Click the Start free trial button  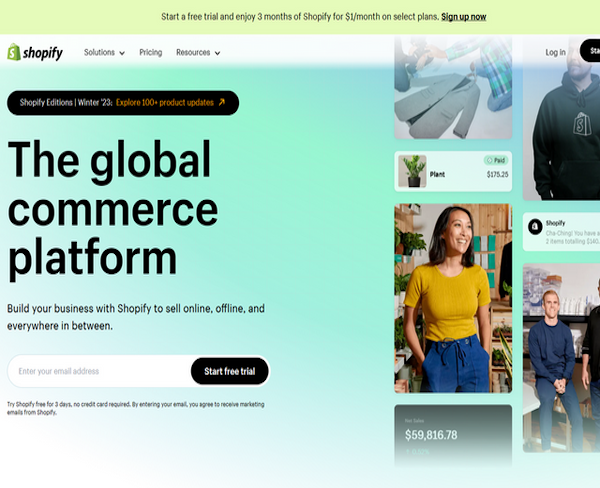230,371
